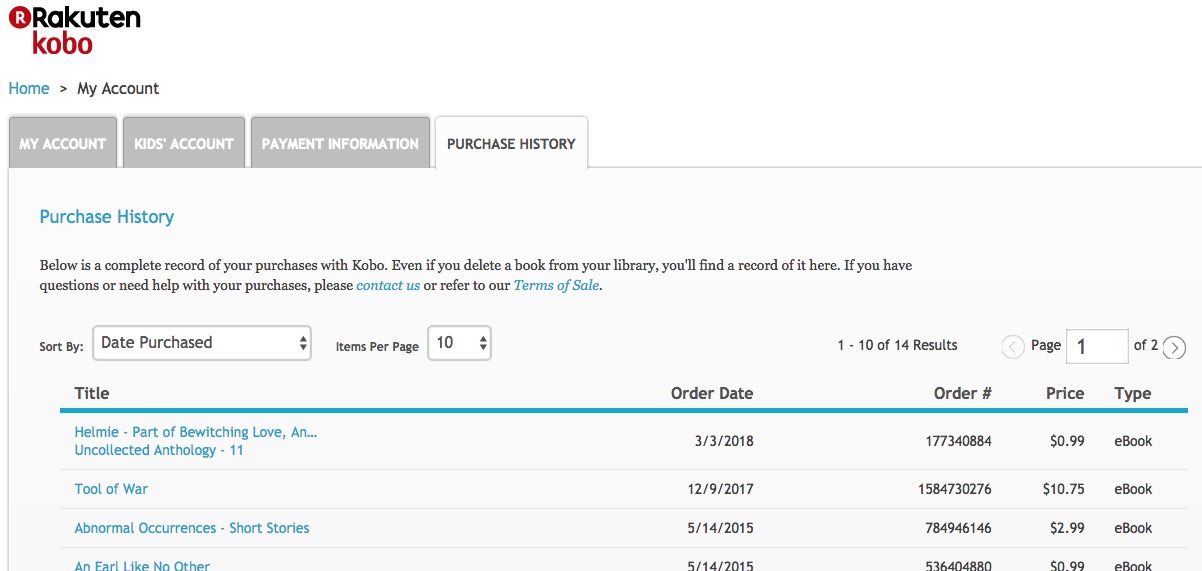Viewport: 1202px width, 571px height.
Task: Select the Purchase History tab
Action: [511, 143]
